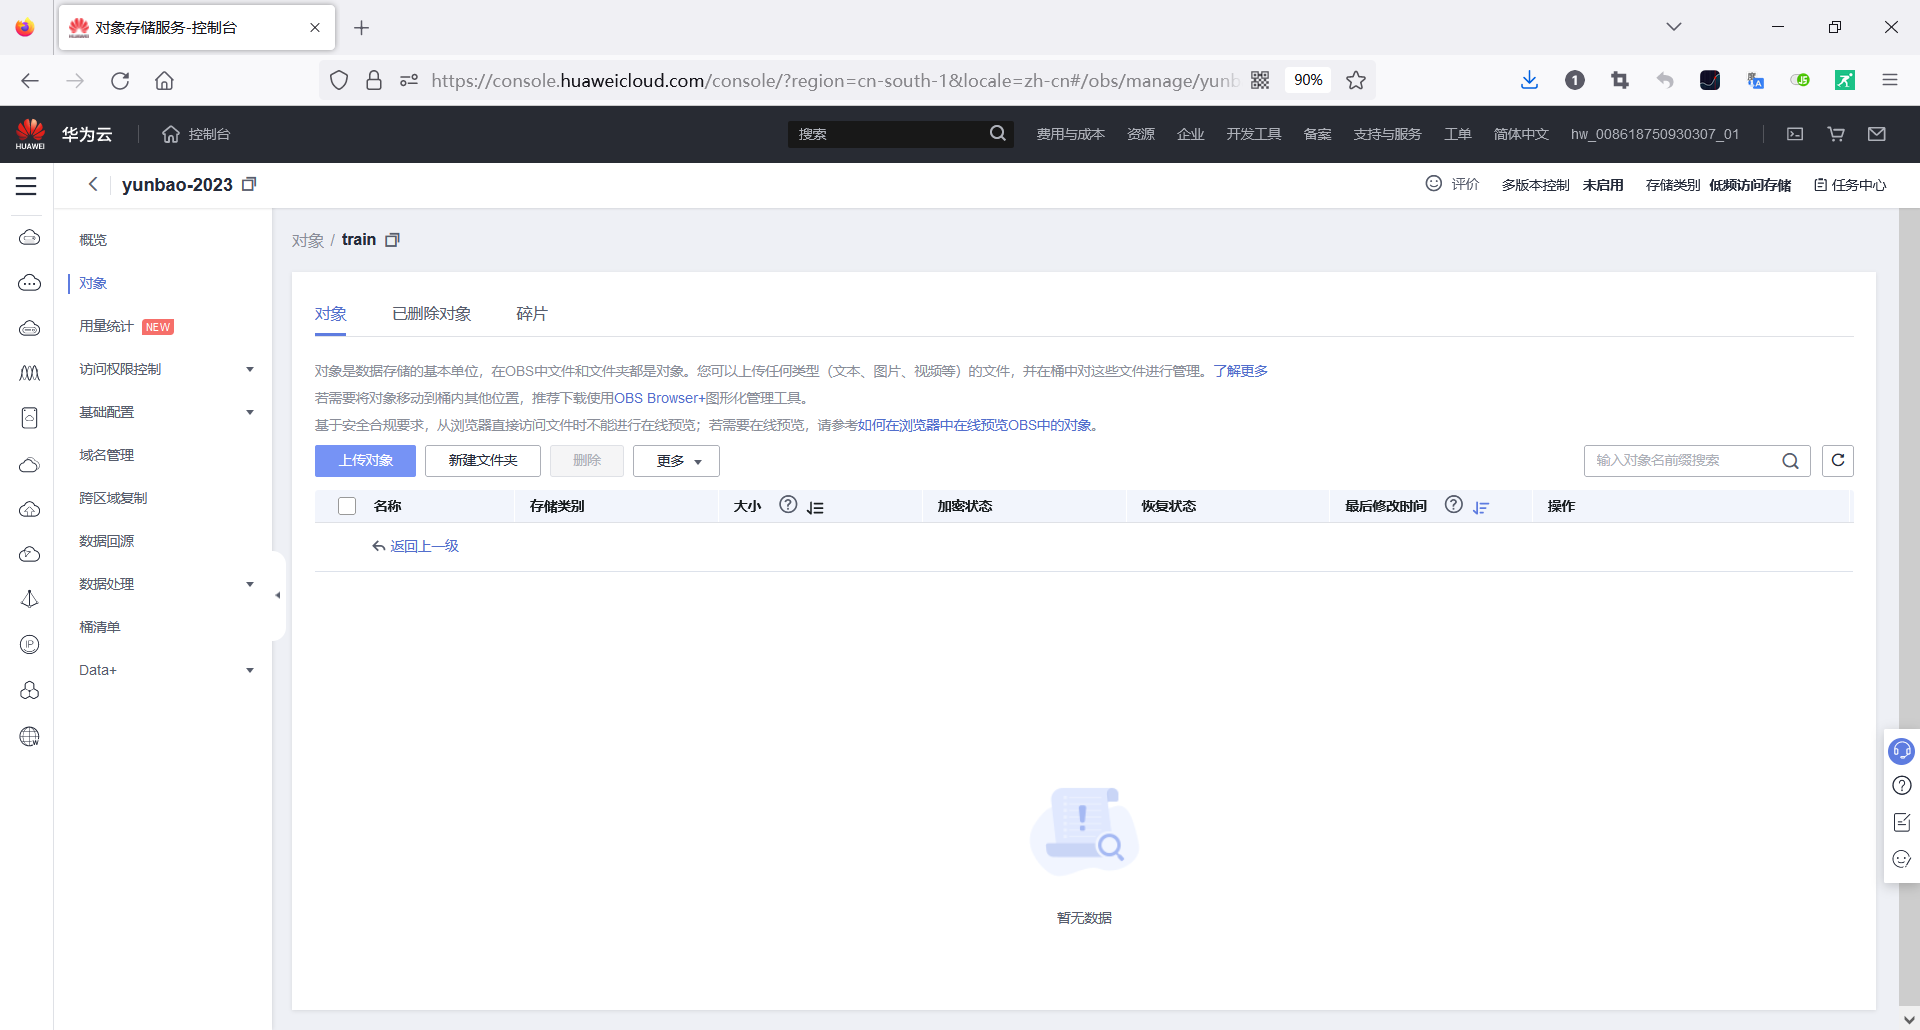This screenshot has width=1920, height=1030.
Task: Open the 大小 column sort control
Action: coord(817,508)
